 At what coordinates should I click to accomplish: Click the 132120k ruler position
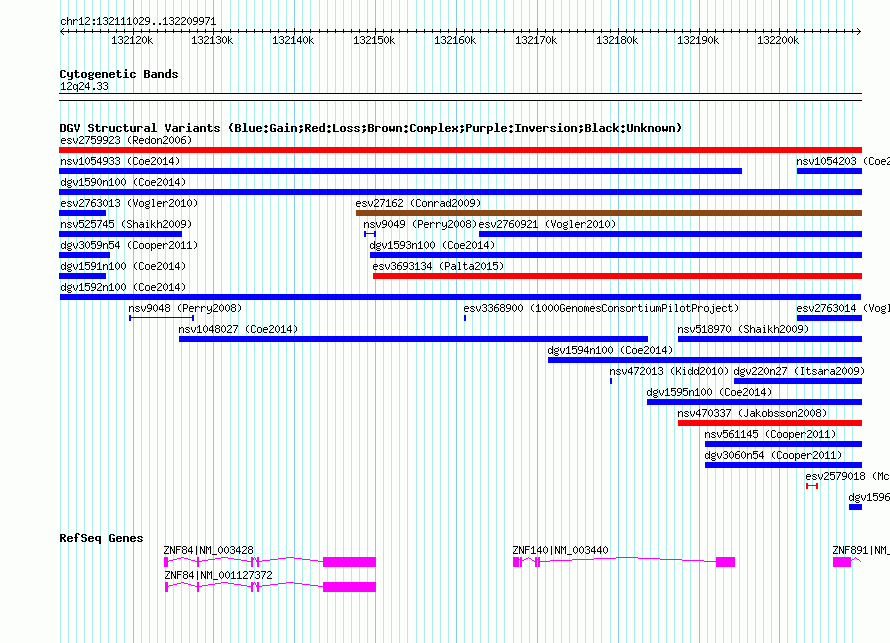(132, 40)
